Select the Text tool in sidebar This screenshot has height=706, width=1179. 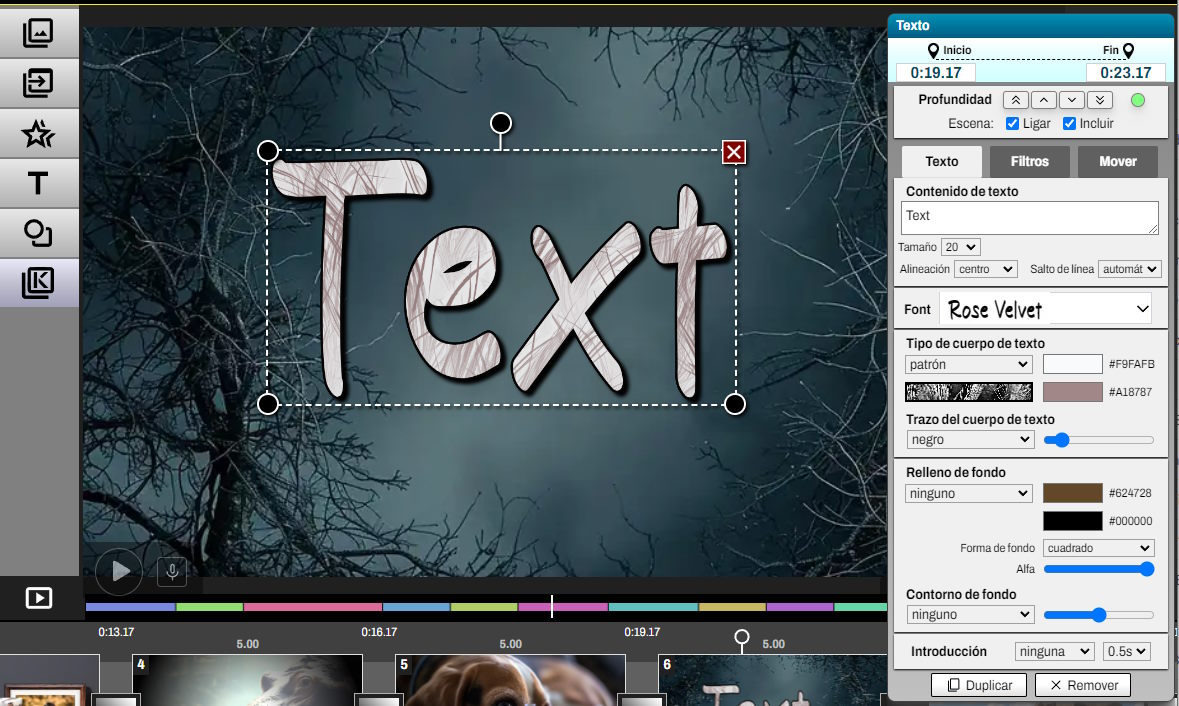point(38,183)
